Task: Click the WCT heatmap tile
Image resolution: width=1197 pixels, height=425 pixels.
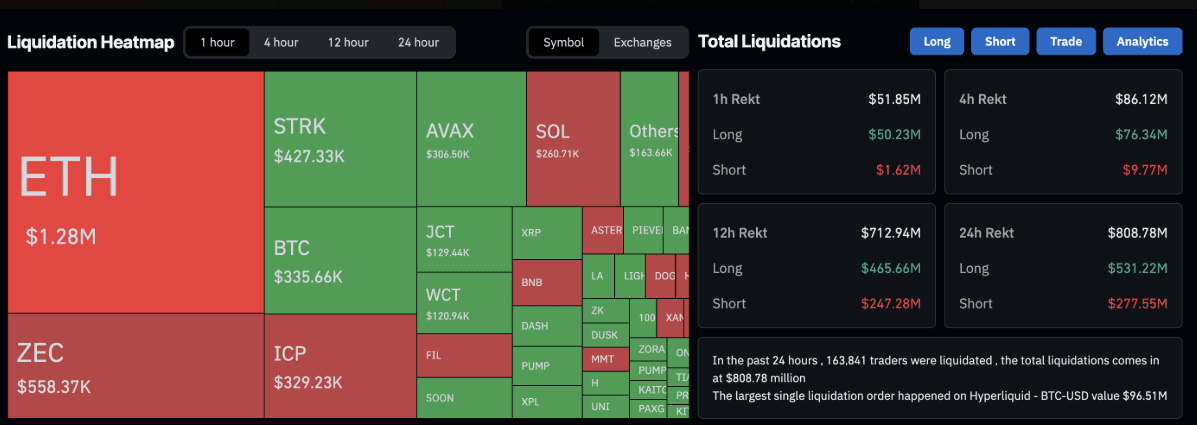Action: [x=464, y=303]
